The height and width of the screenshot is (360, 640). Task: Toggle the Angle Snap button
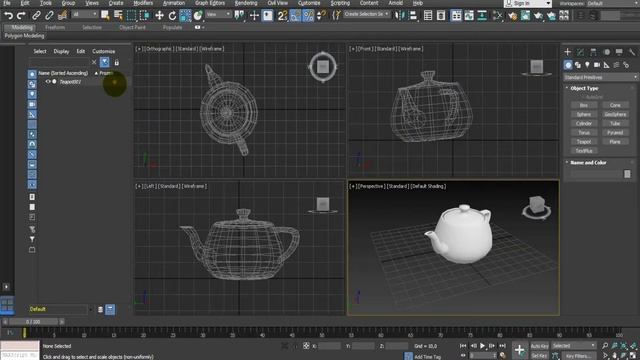coord(295,16)
